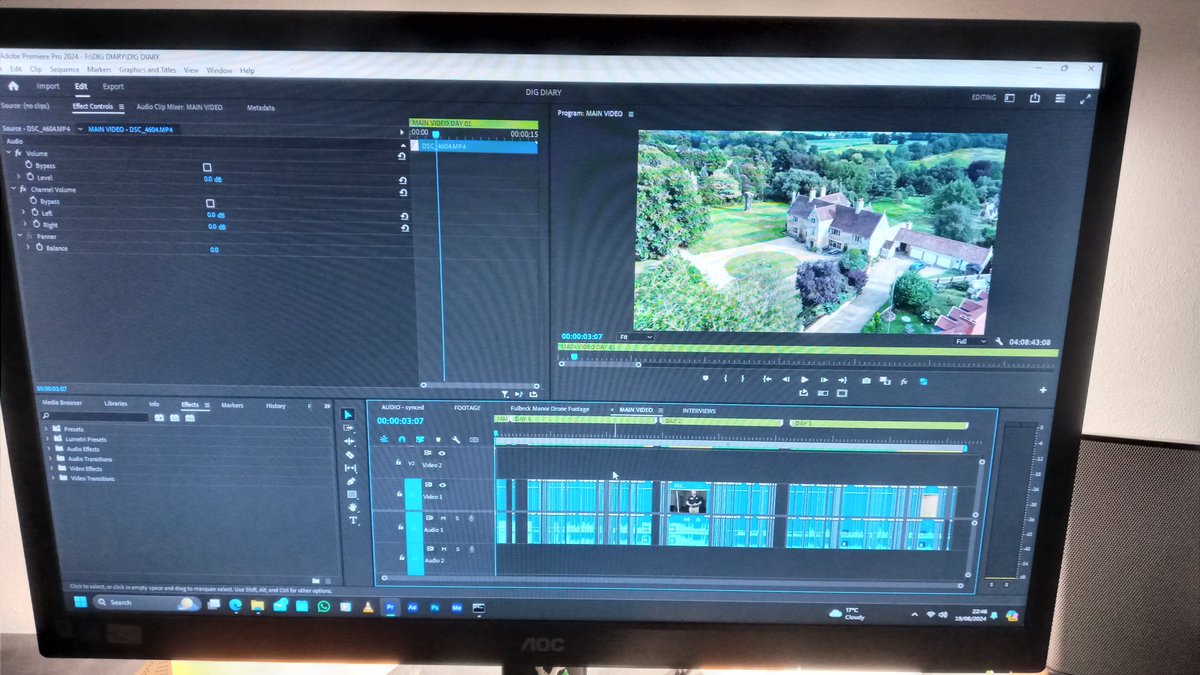Screen dimensions: 1200x675
Task: Click Go to In point button
Action: tap(766, 380)
